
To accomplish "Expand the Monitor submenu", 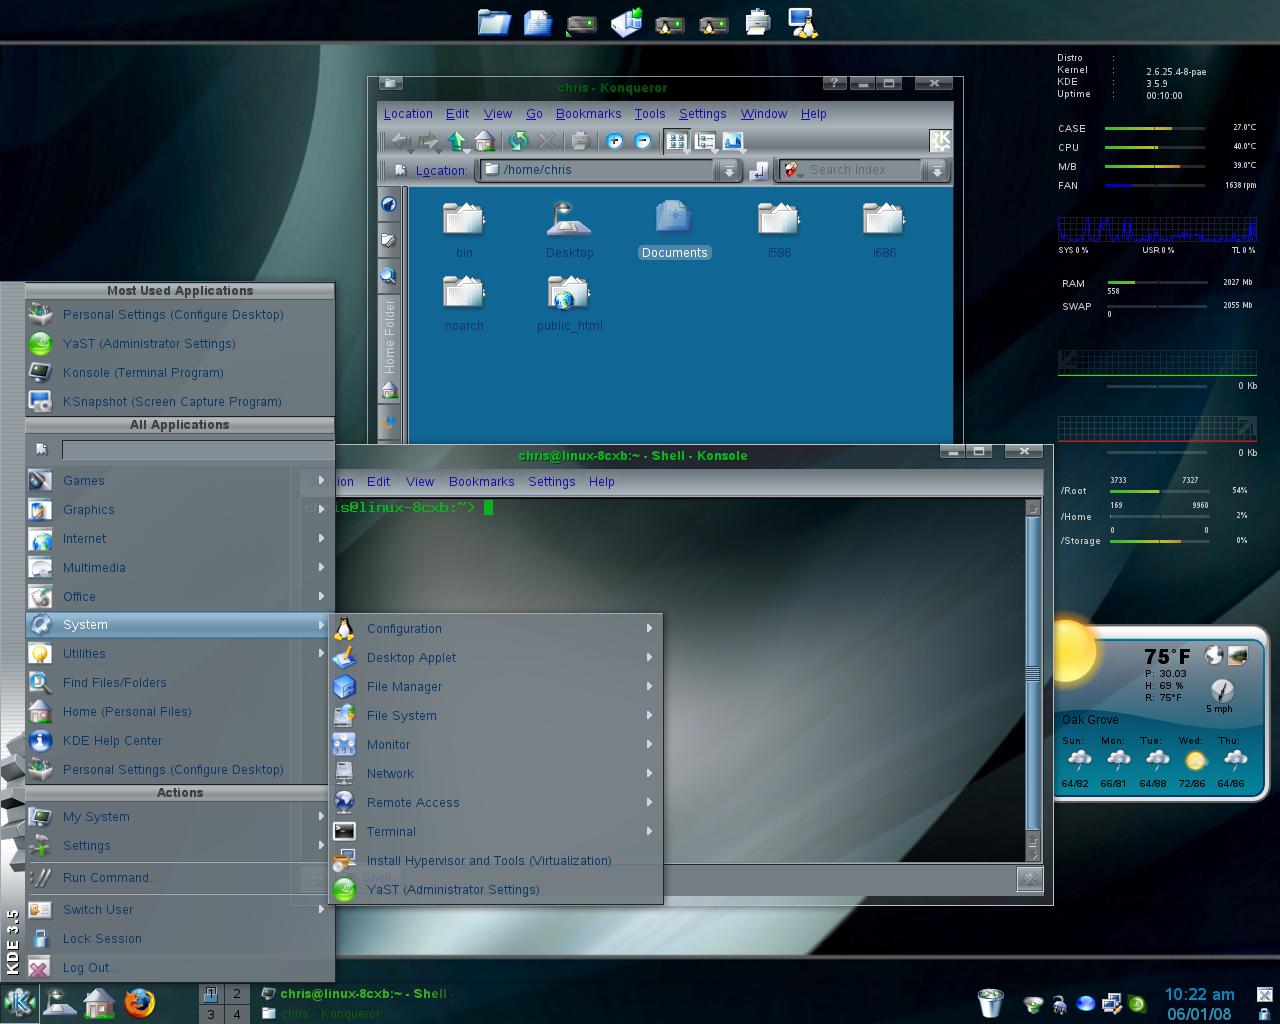I will tap(495, 744).
